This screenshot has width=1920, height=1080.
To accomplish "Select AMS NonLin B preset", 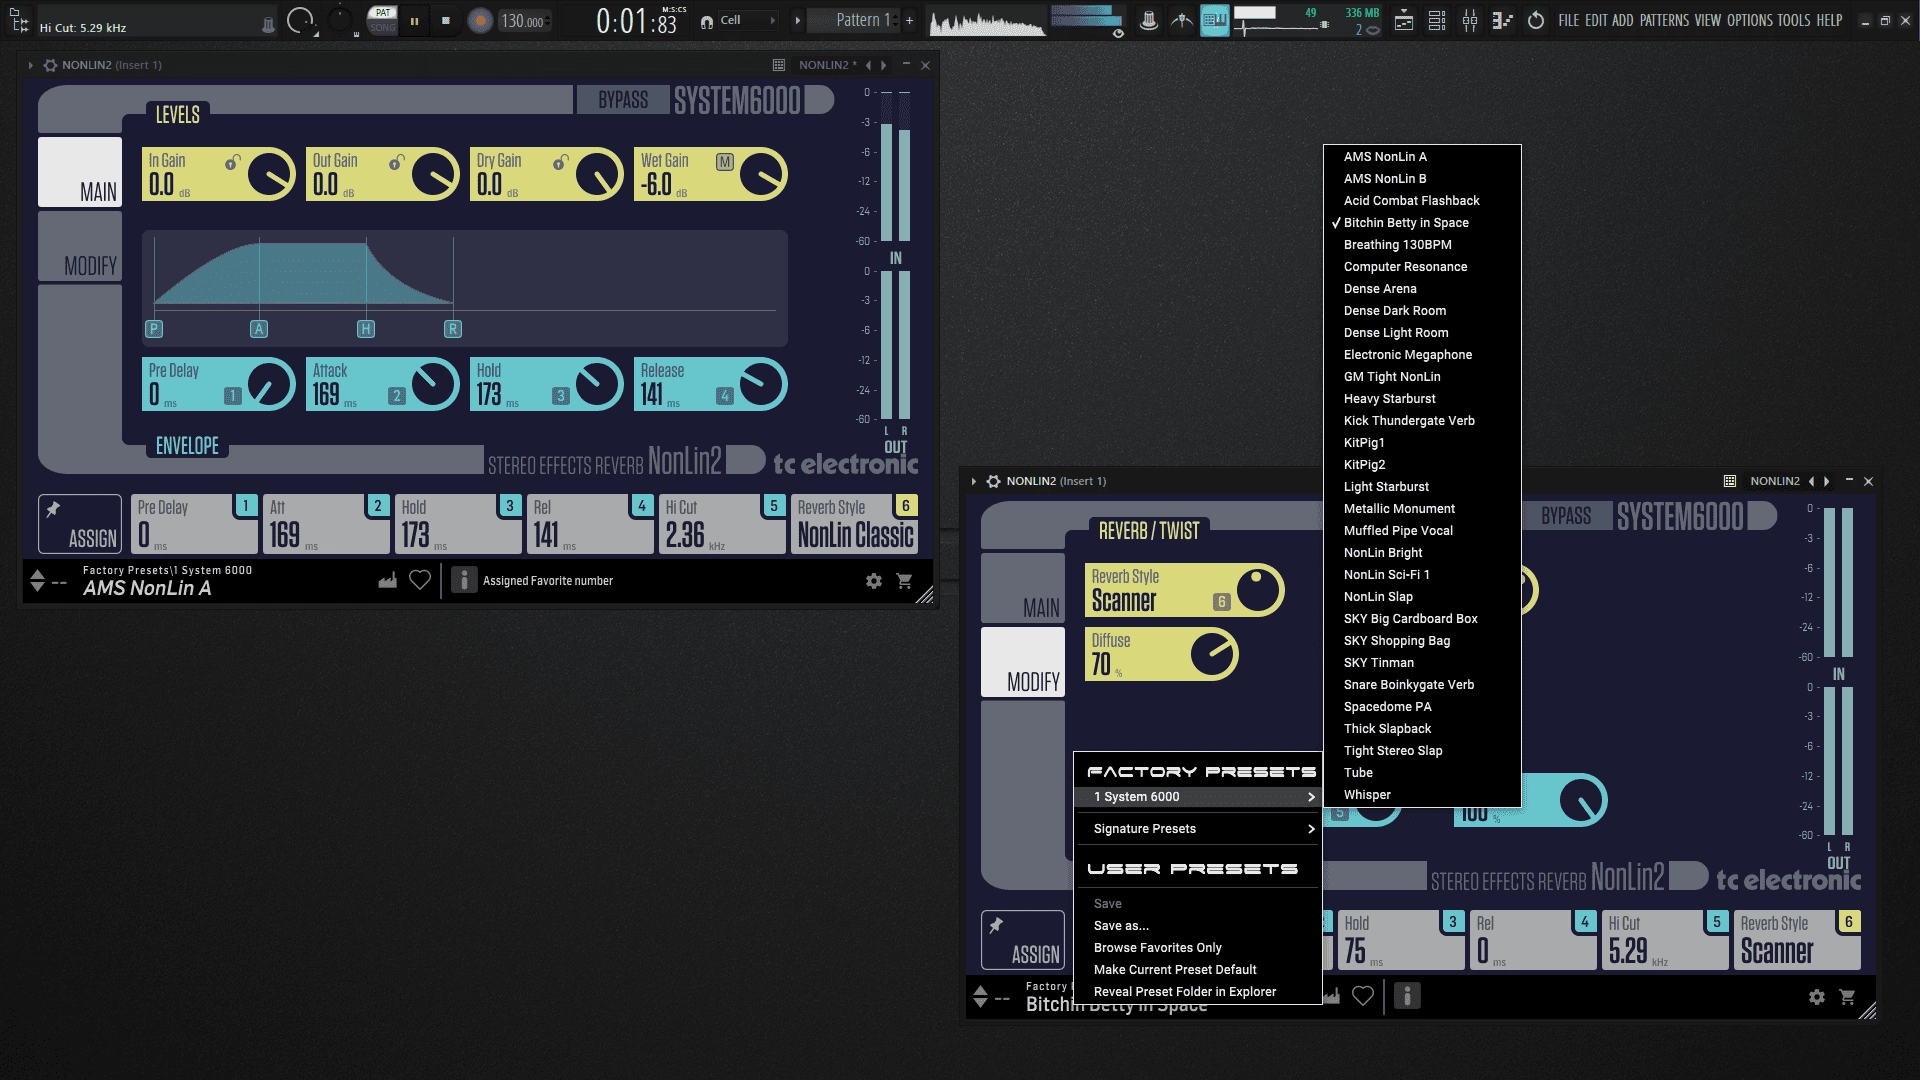I will click(1422, 179).
